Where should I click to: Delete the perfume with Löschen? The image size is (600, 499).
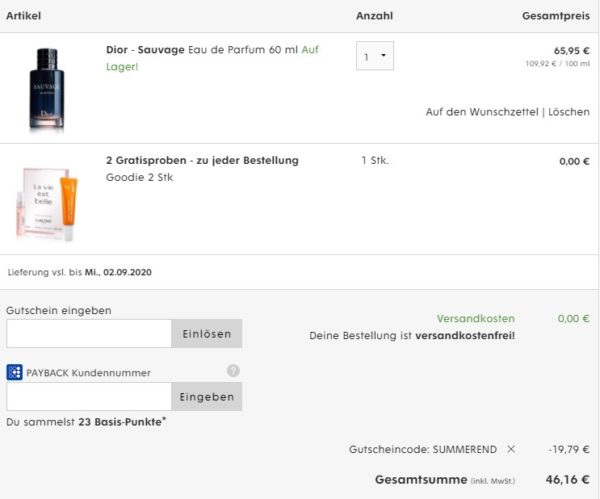569,112
